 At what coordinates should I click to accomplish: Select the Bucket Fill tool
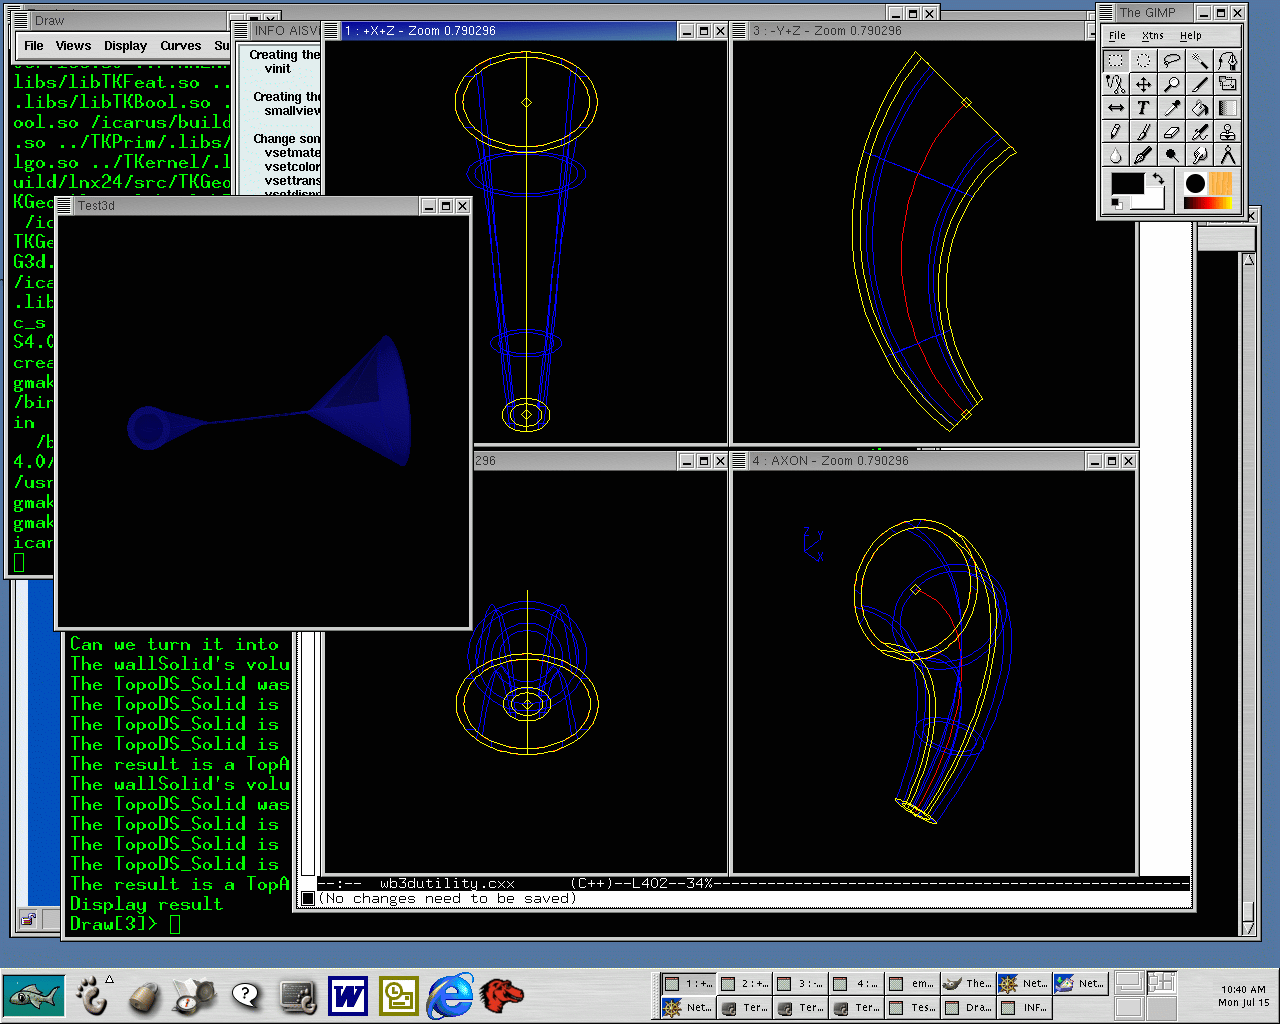(x=1200, y=108)
